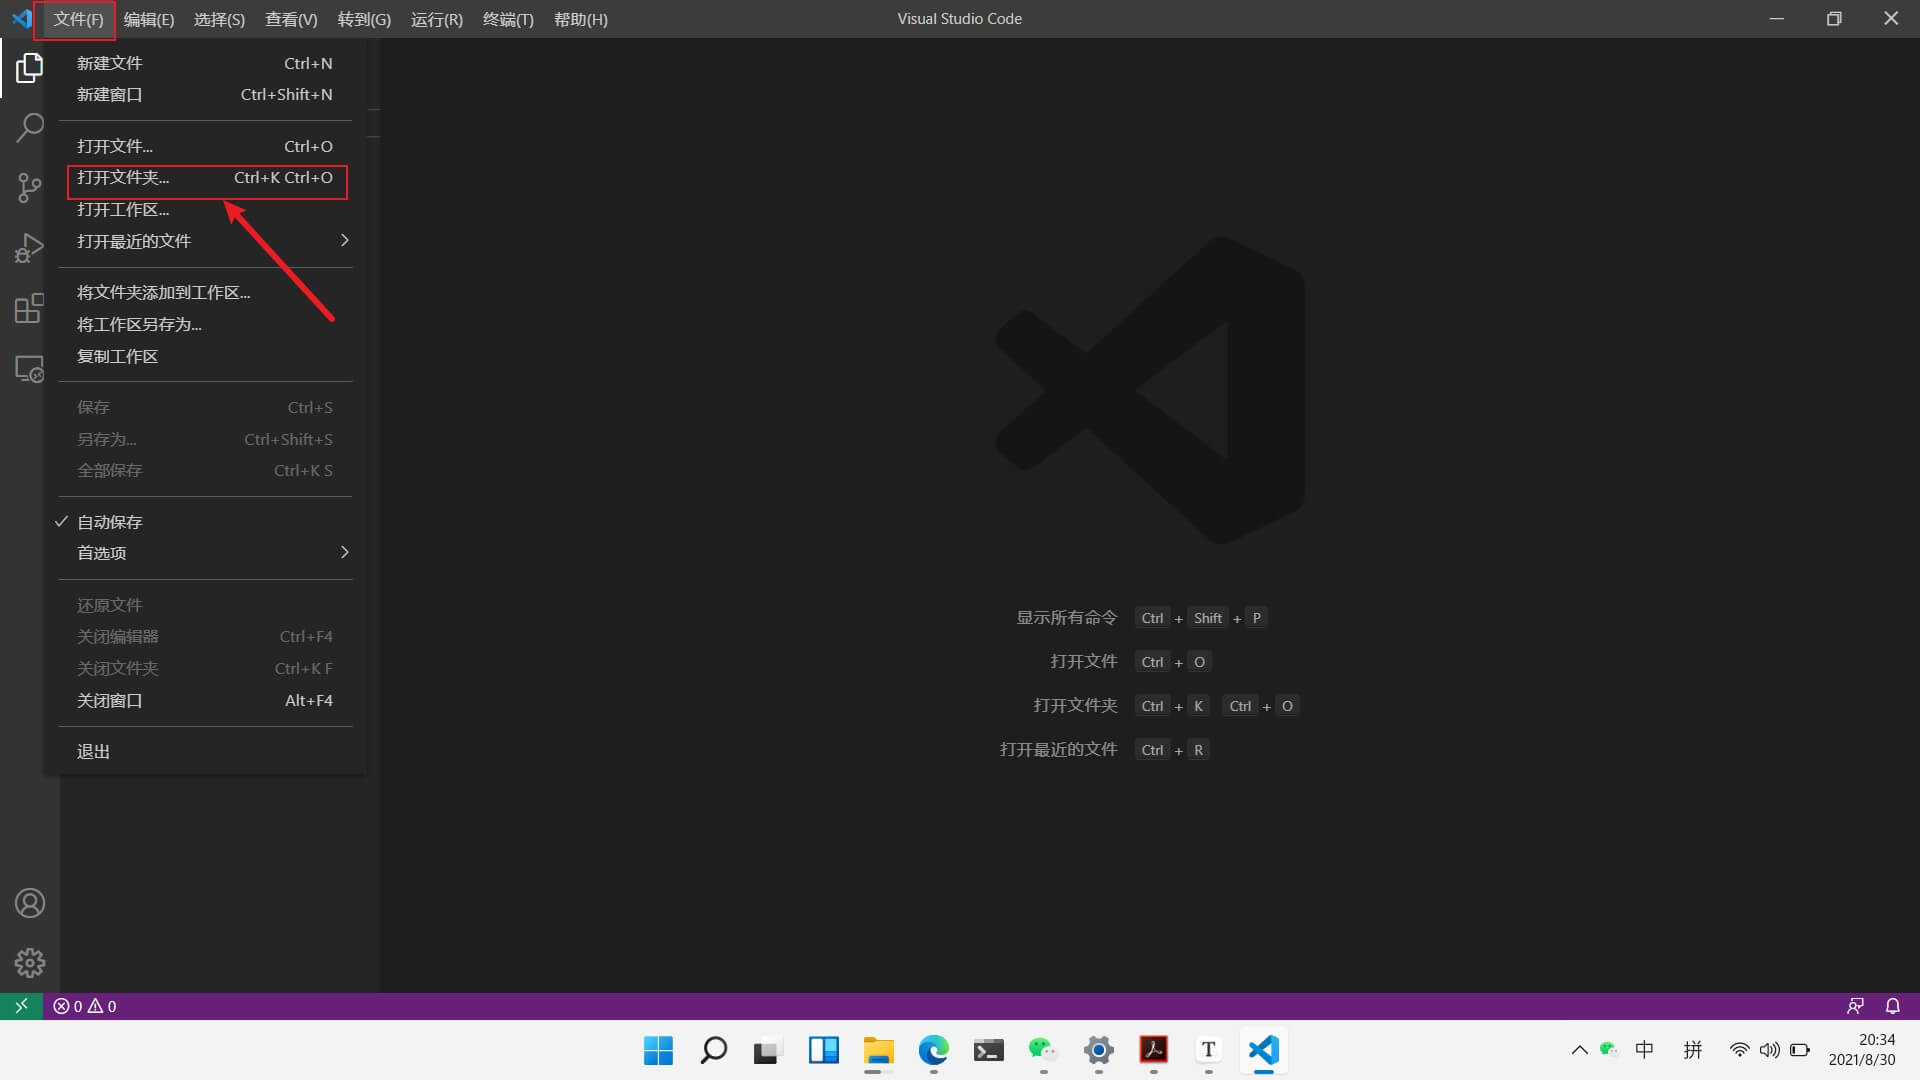The image size is (1920, 1080).
Task: Open Adobe Acrobat from the taskbar
Action: 1153,1050
